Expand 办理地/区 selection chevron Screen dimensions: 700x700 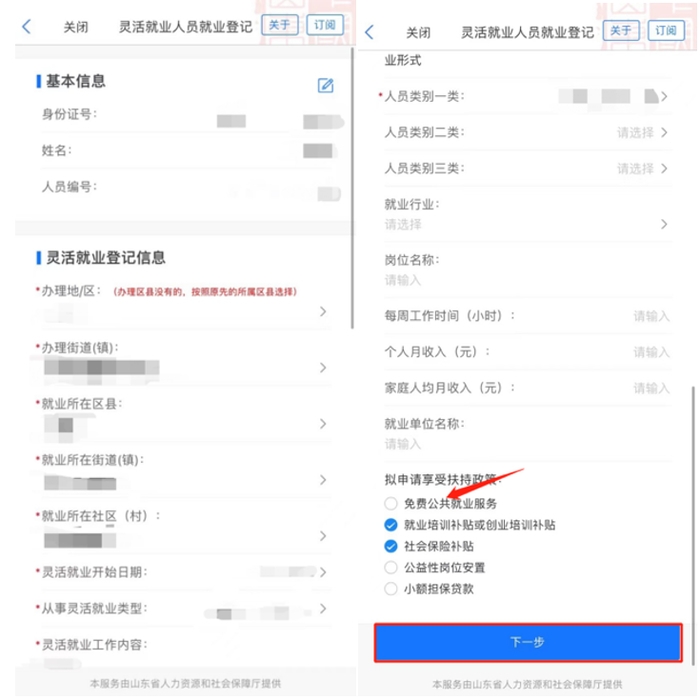click(323, 312)
